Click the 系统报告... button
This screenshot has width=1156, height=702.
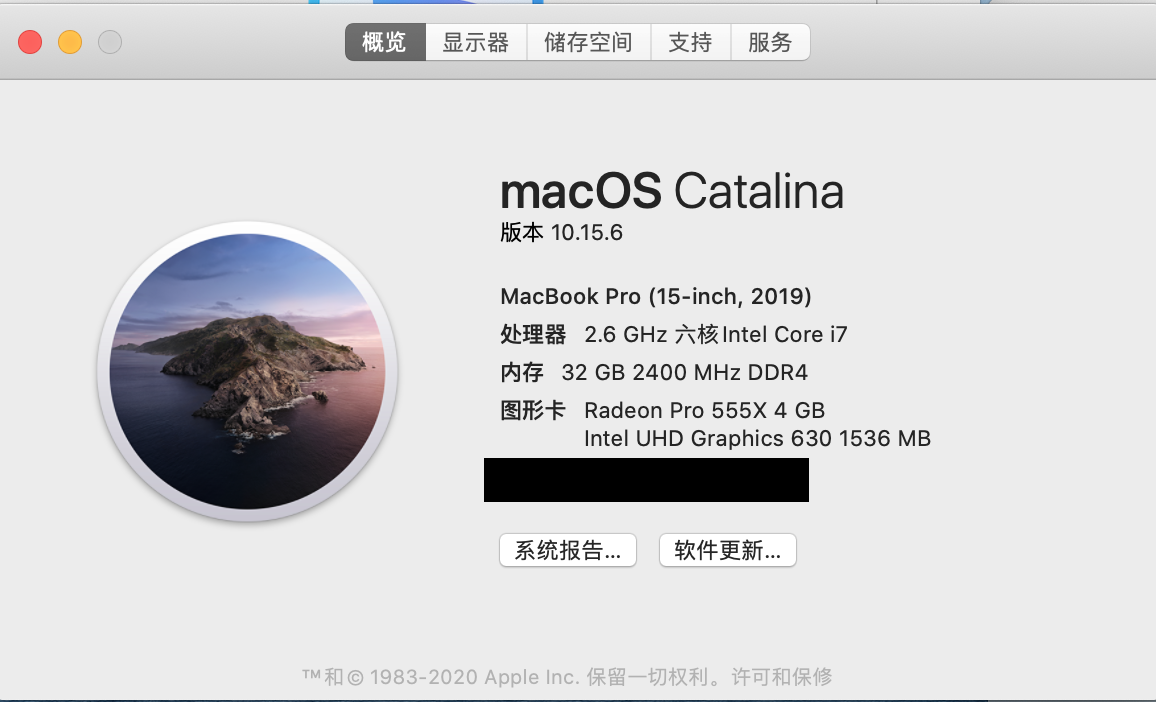click(x=568, y=550)
